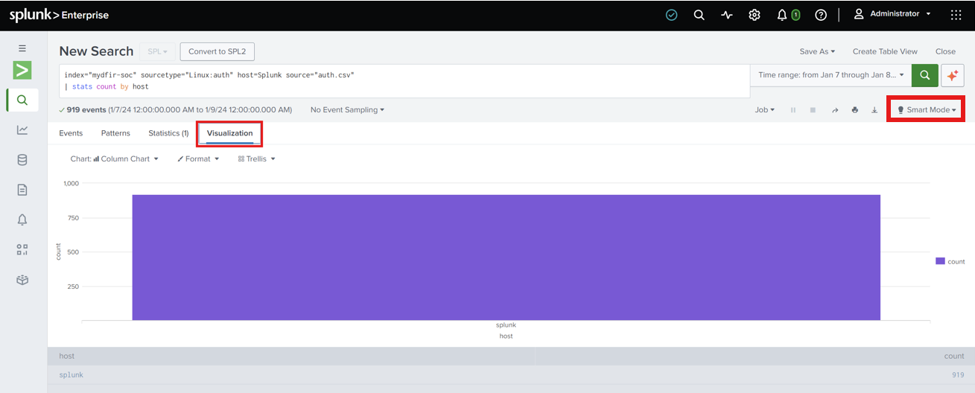This screenshot has height=393, width=975.
Task: Open the settings gear icon
Action: 754,15
